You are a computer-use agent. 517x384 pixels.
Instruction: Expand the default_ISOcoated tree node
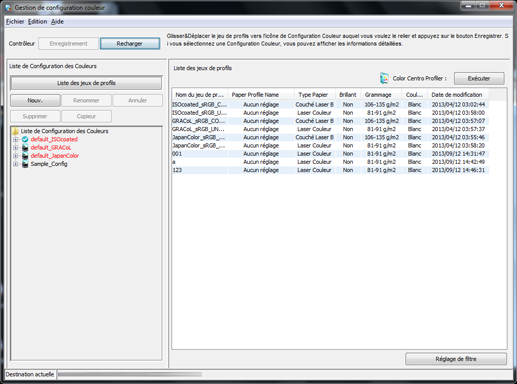16,139
